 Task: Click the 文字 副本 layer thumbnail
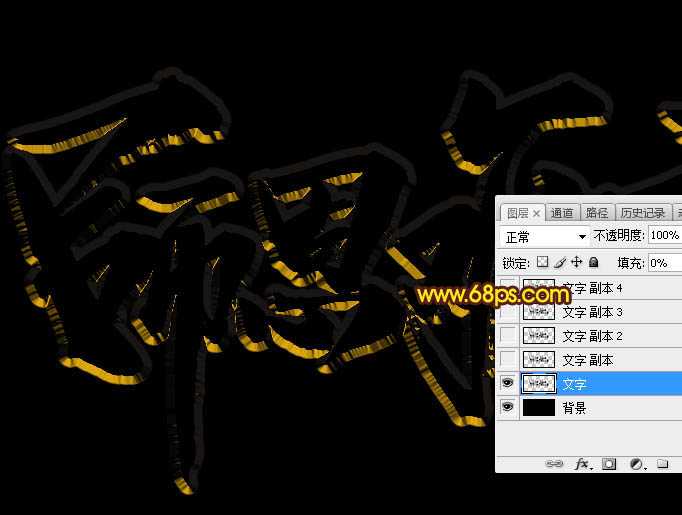coord(538,360)
